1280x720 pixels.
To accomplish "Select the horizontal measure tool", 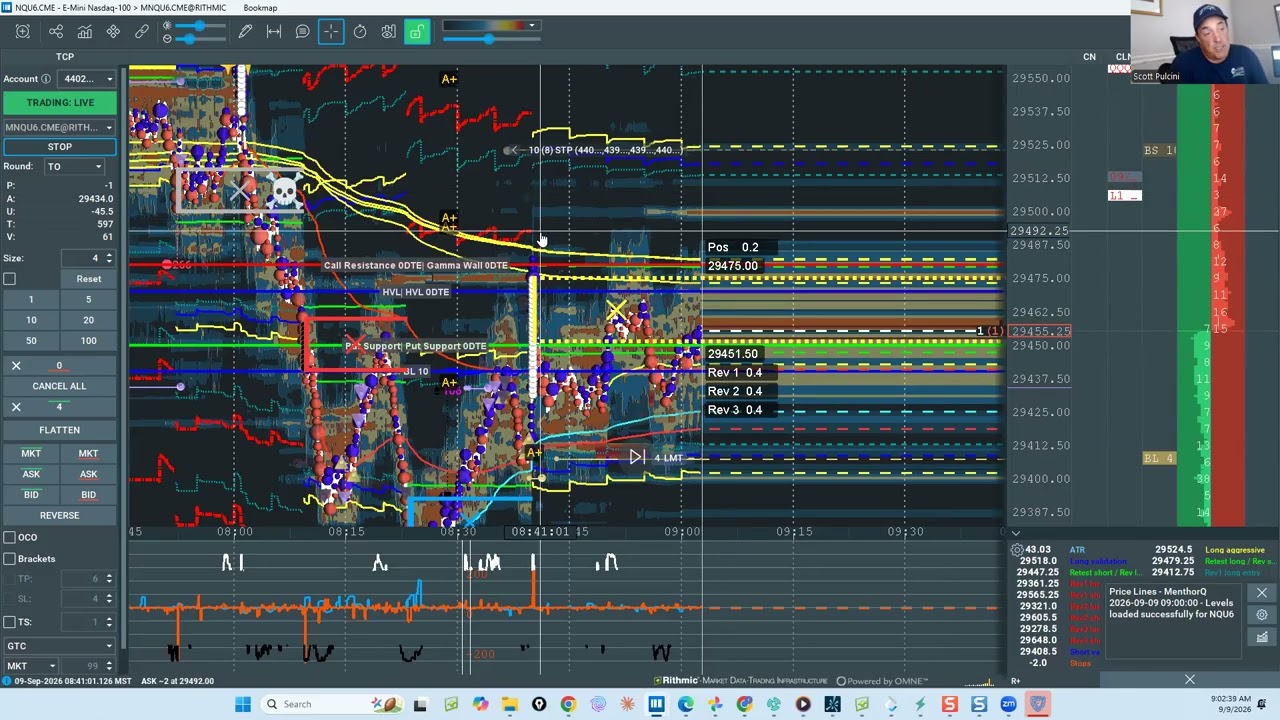I will point(274,32).
